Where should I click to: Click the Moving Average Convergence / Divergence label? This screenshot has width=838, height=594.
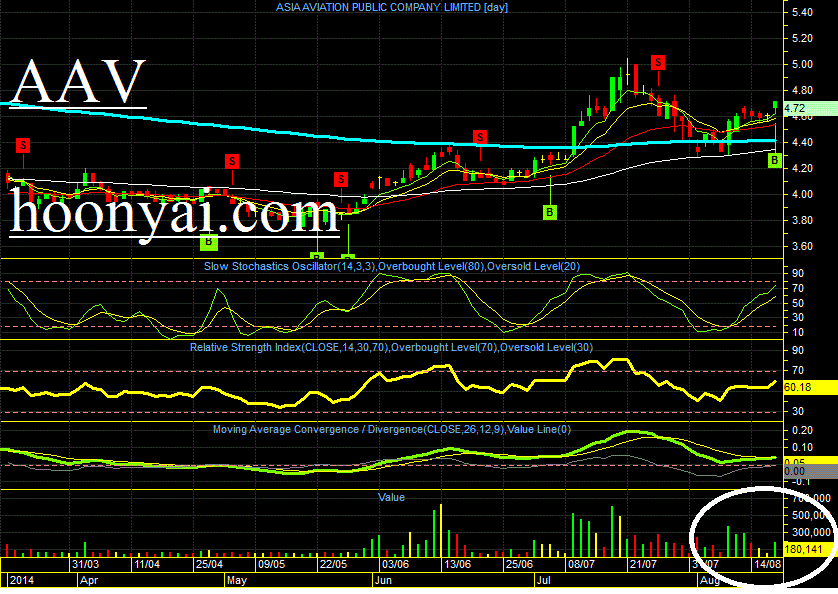[x=392, y=429]
